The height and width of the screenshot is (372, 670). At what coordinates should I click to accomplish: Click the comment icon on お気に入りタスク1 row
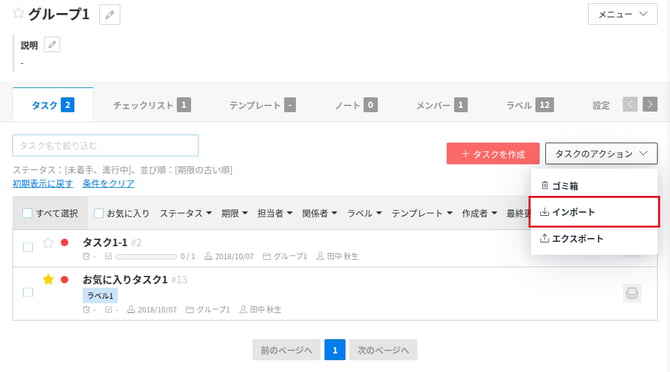tap(632, 293)
